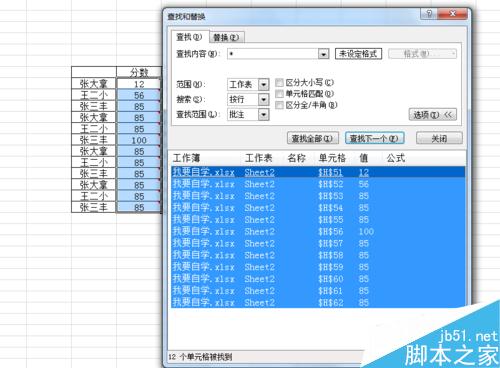Select the 王二小 cell beside score 56
This screenshot has height=368, width=500.
[x=94, y=95]
